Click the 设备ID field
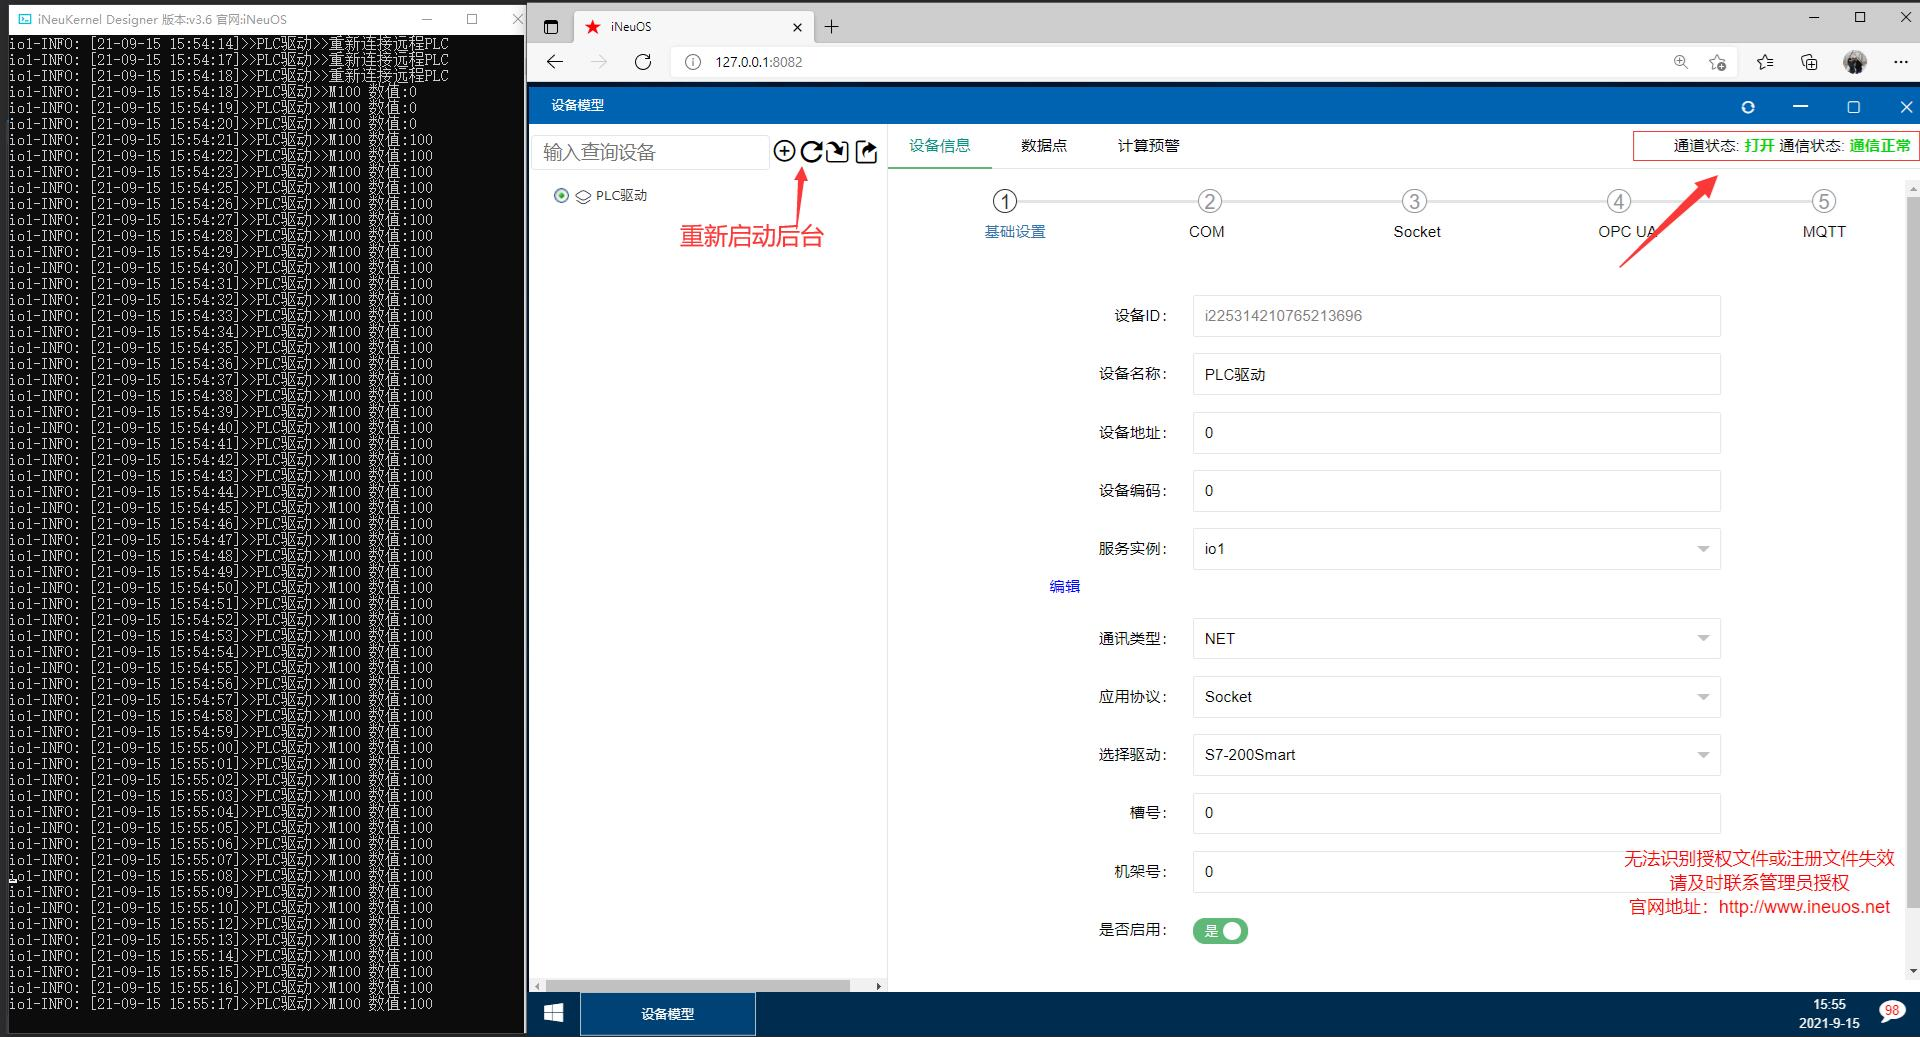The height and width of the screenshot is (1037, 1920). tap(1456, 316)
